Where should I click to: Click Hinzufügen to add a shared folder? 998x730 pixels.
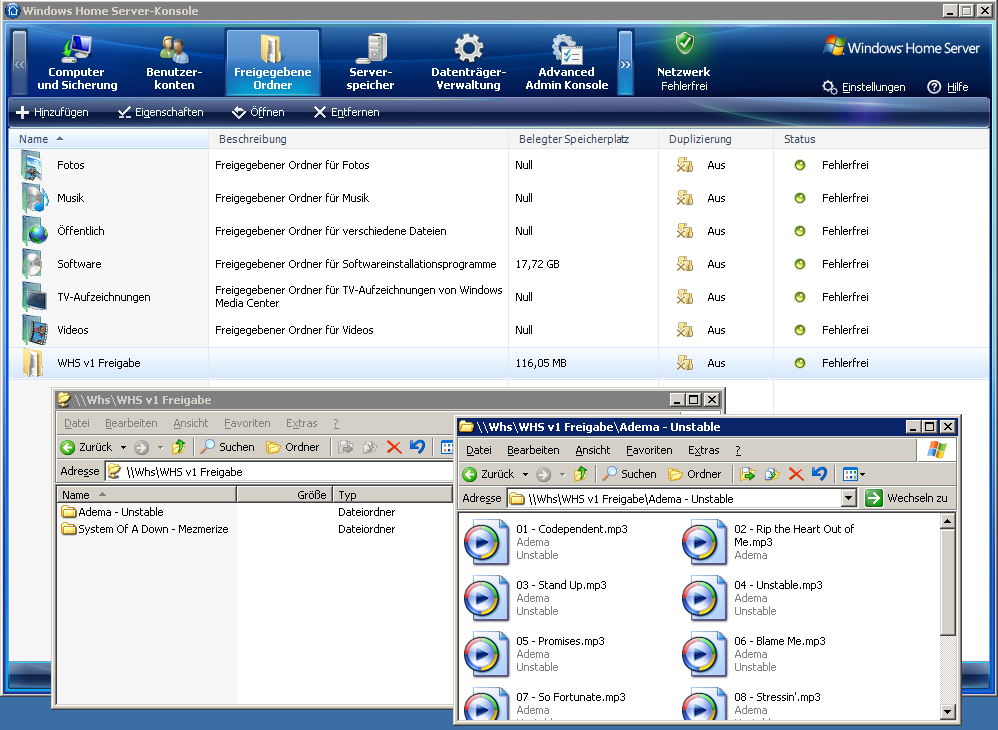[x=52, y=112]
